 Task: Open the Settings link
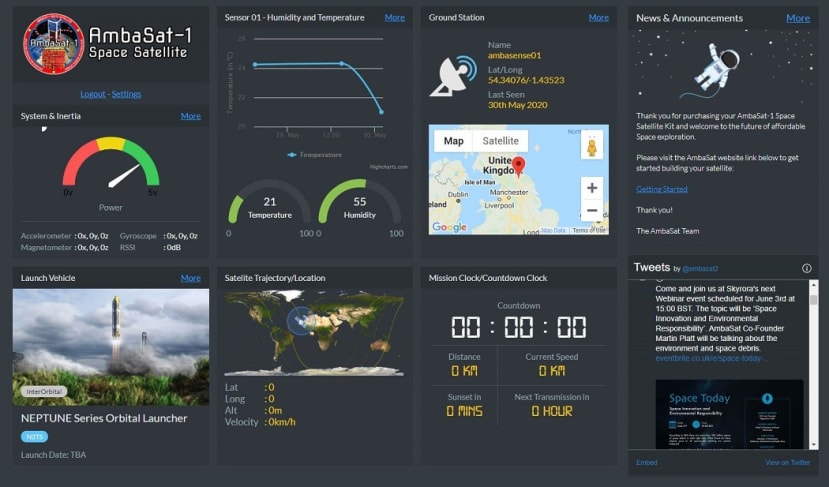pos(126,94)
